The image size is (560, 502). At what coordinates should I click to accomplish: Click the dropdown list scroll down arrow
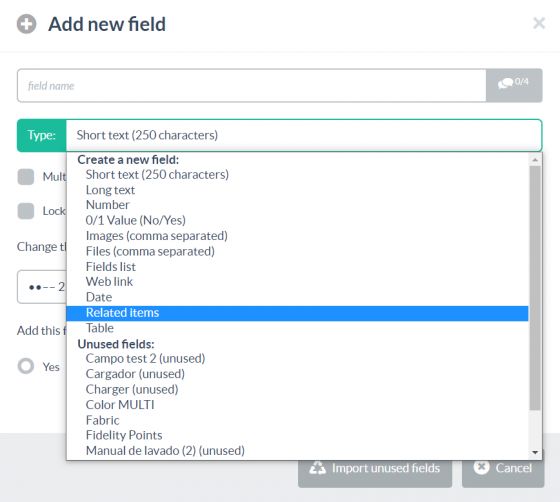(535, 452)
